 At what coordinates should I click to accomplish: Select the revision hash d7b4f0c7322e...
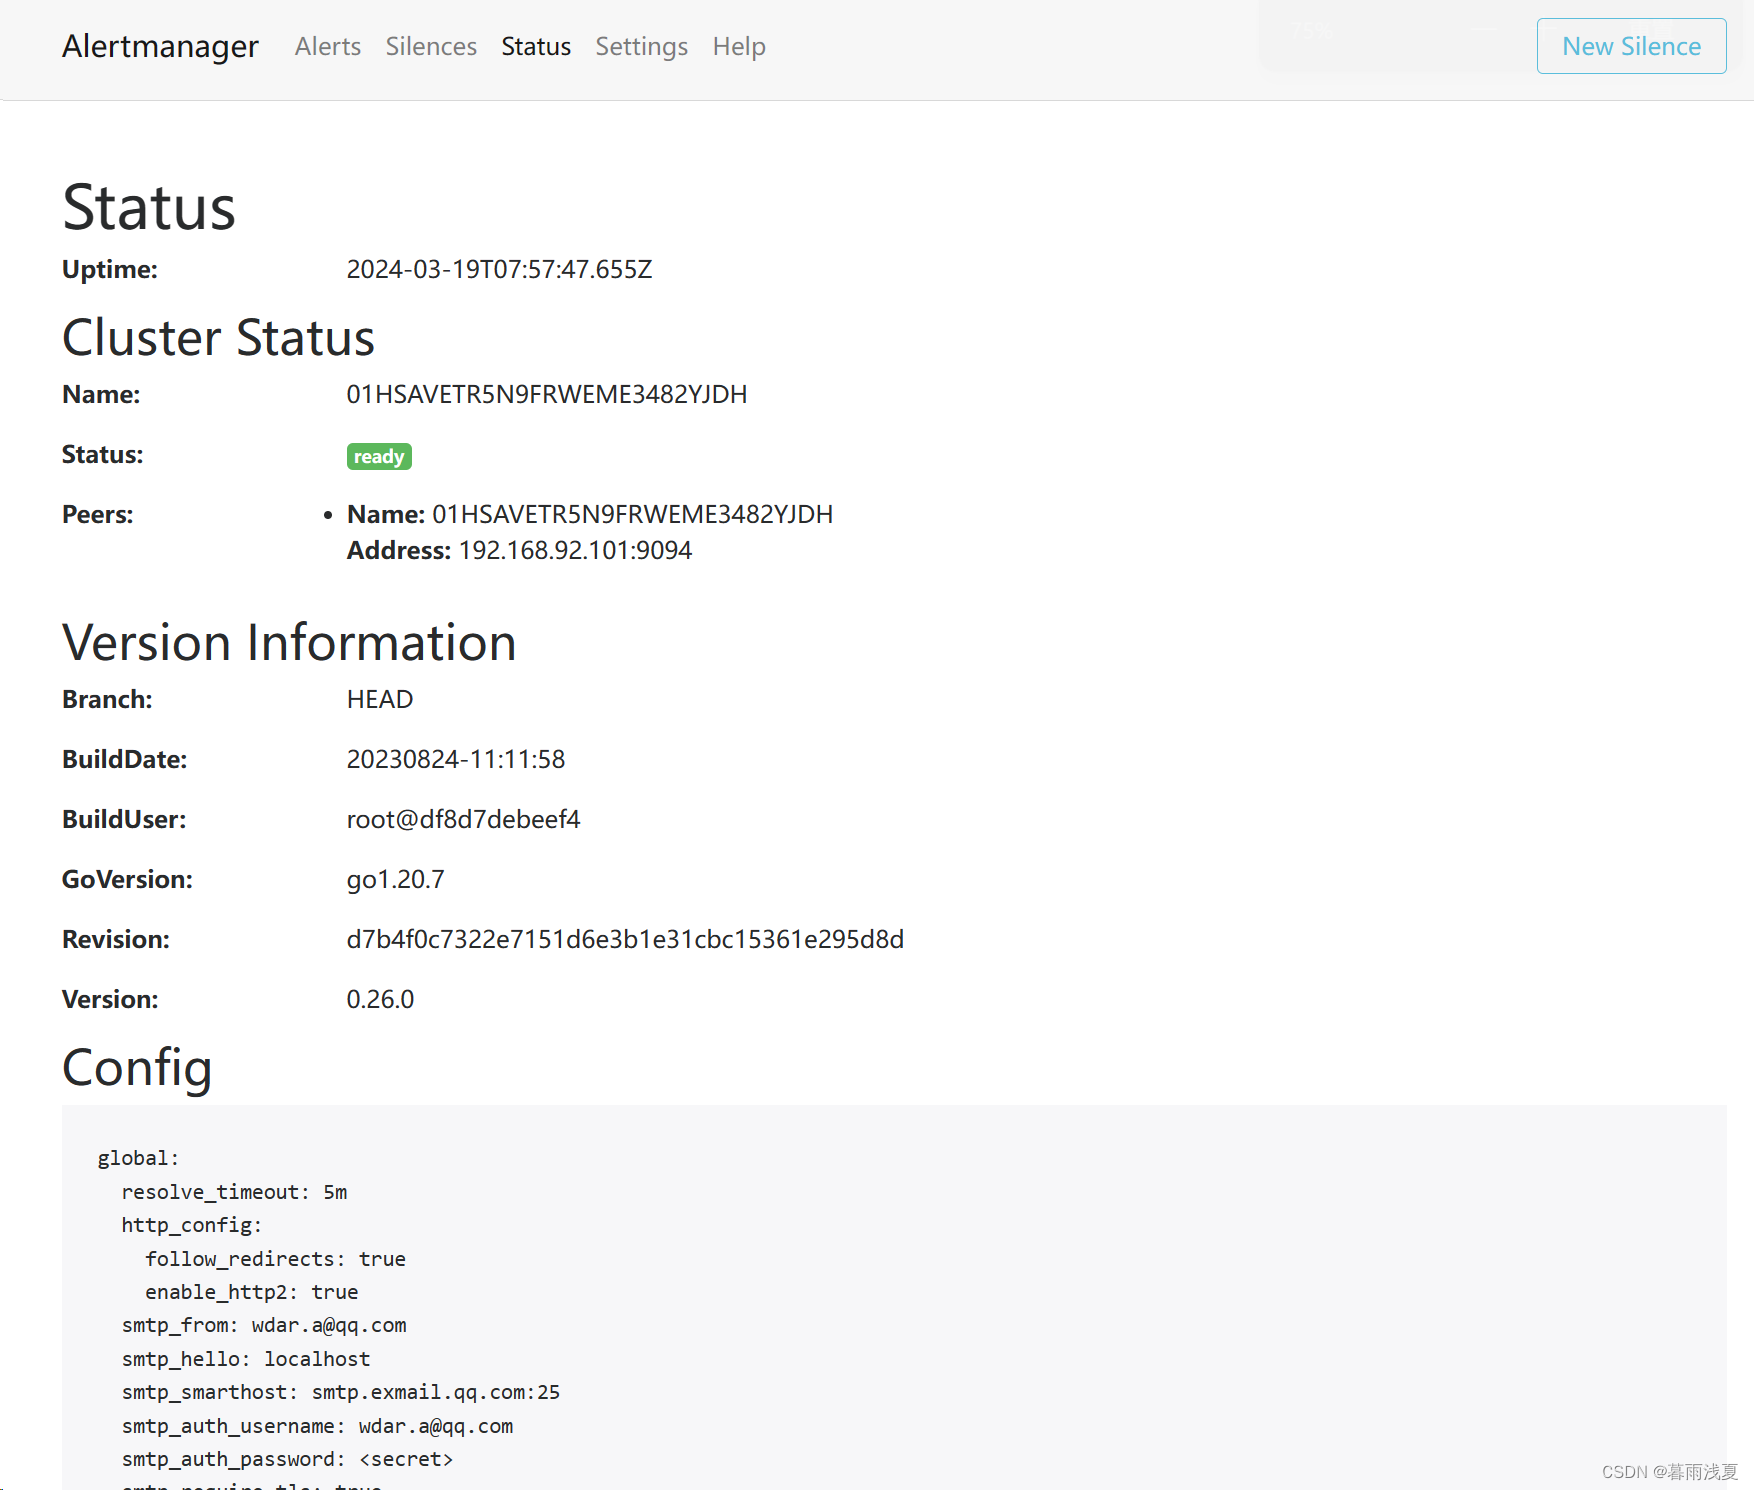pyautogui.click(x=625, y=939)
